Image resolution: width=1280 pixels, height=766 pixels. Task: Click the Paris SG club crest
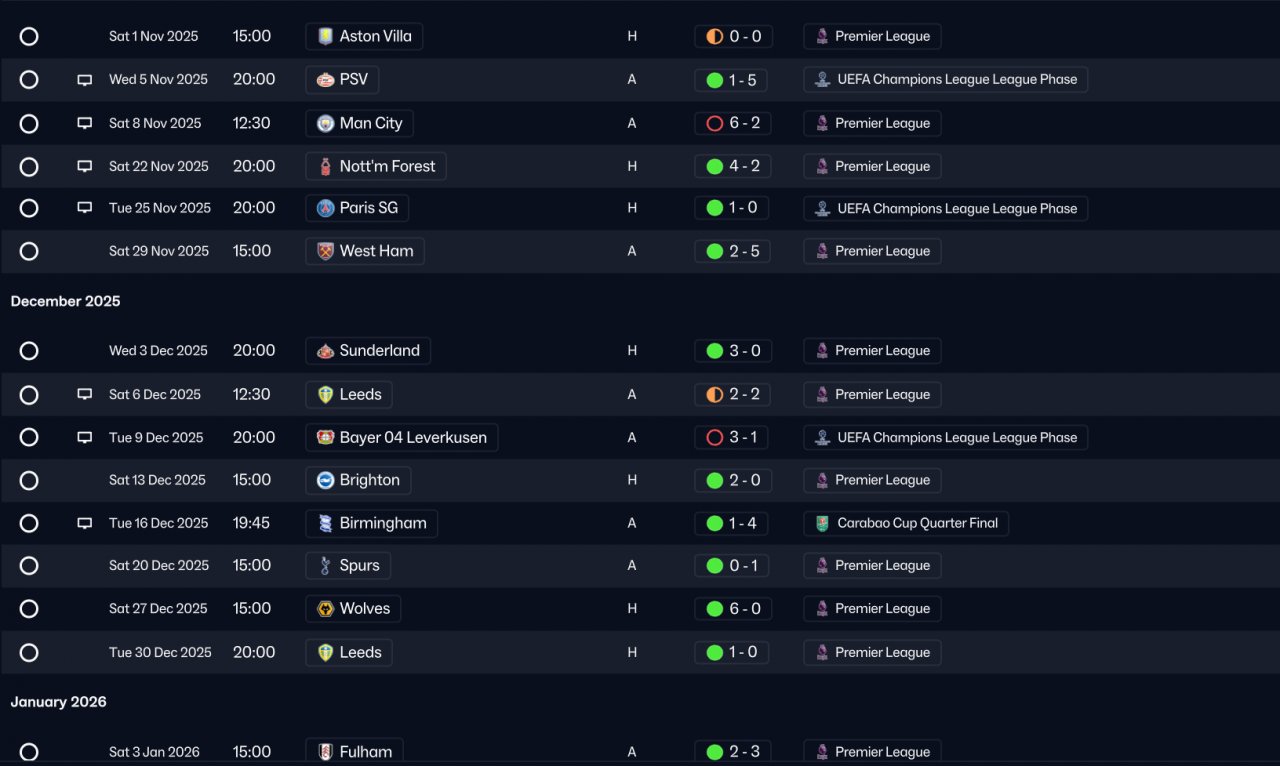(325, 208)
